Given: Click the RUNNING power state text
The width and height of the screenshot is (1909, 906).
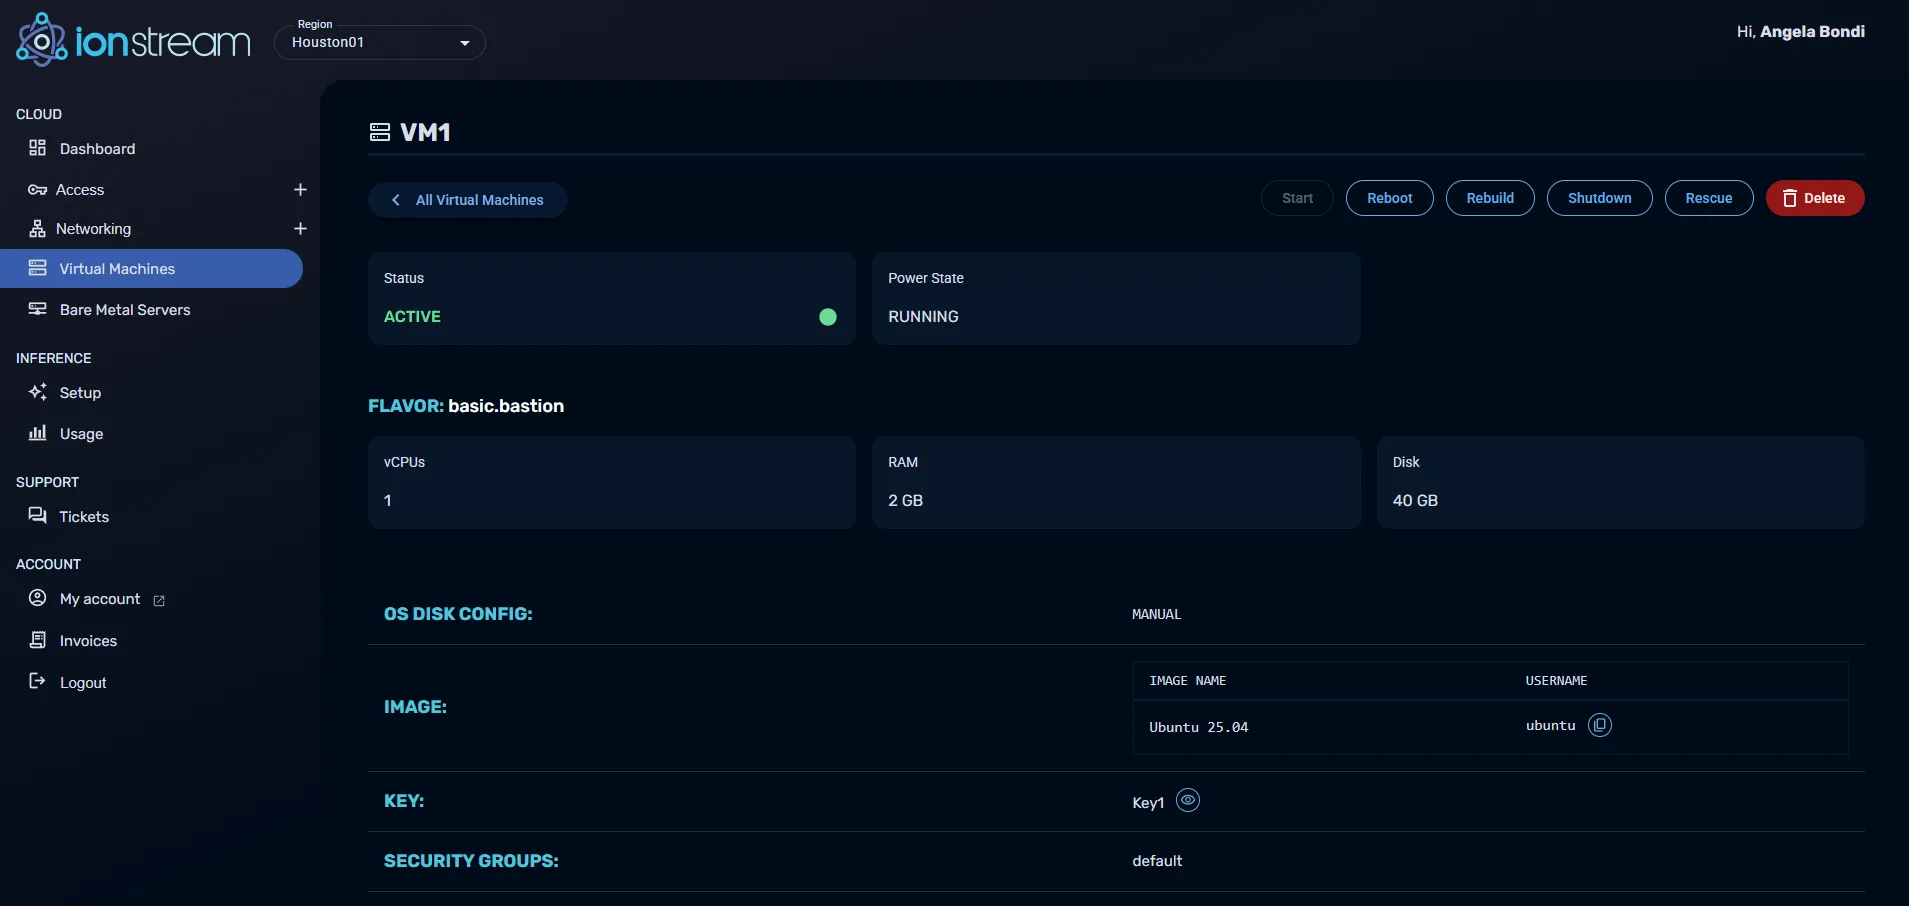Looking at the screenshot, I should pyautogui.click(x=923, y=317).
